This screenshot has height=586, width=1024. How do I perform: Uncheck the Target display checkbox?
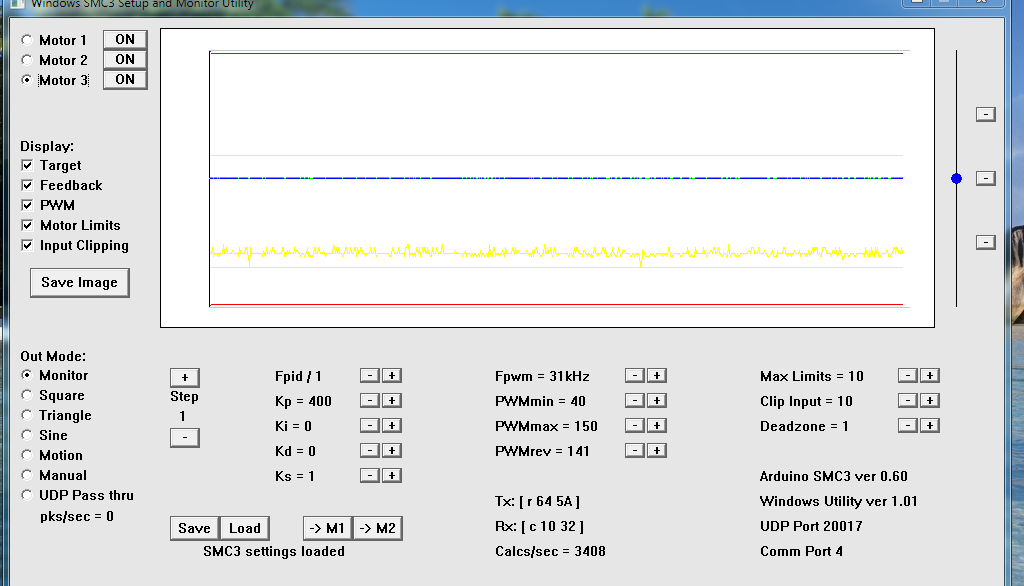tap(27, 165)
